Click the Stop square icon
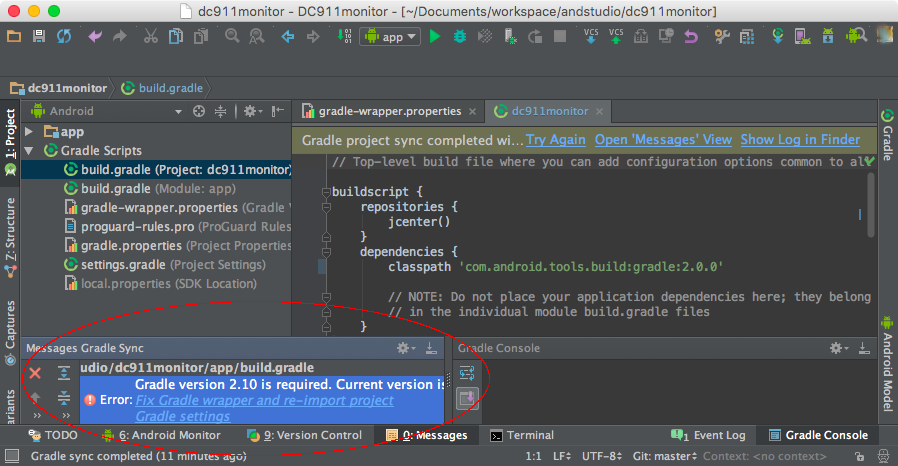This screenshot has height=466, width=898. tap(560, 37)
